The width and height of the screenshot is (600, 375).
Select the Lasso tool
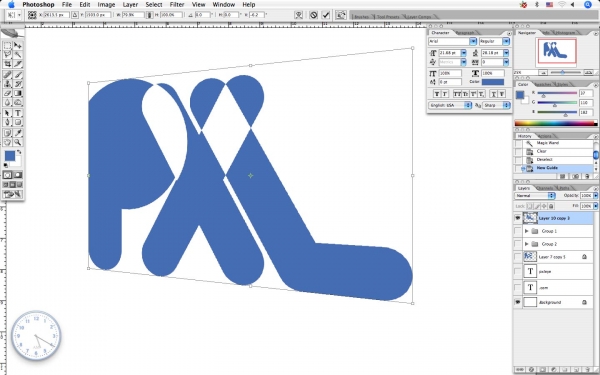click(x=7, y=55)
